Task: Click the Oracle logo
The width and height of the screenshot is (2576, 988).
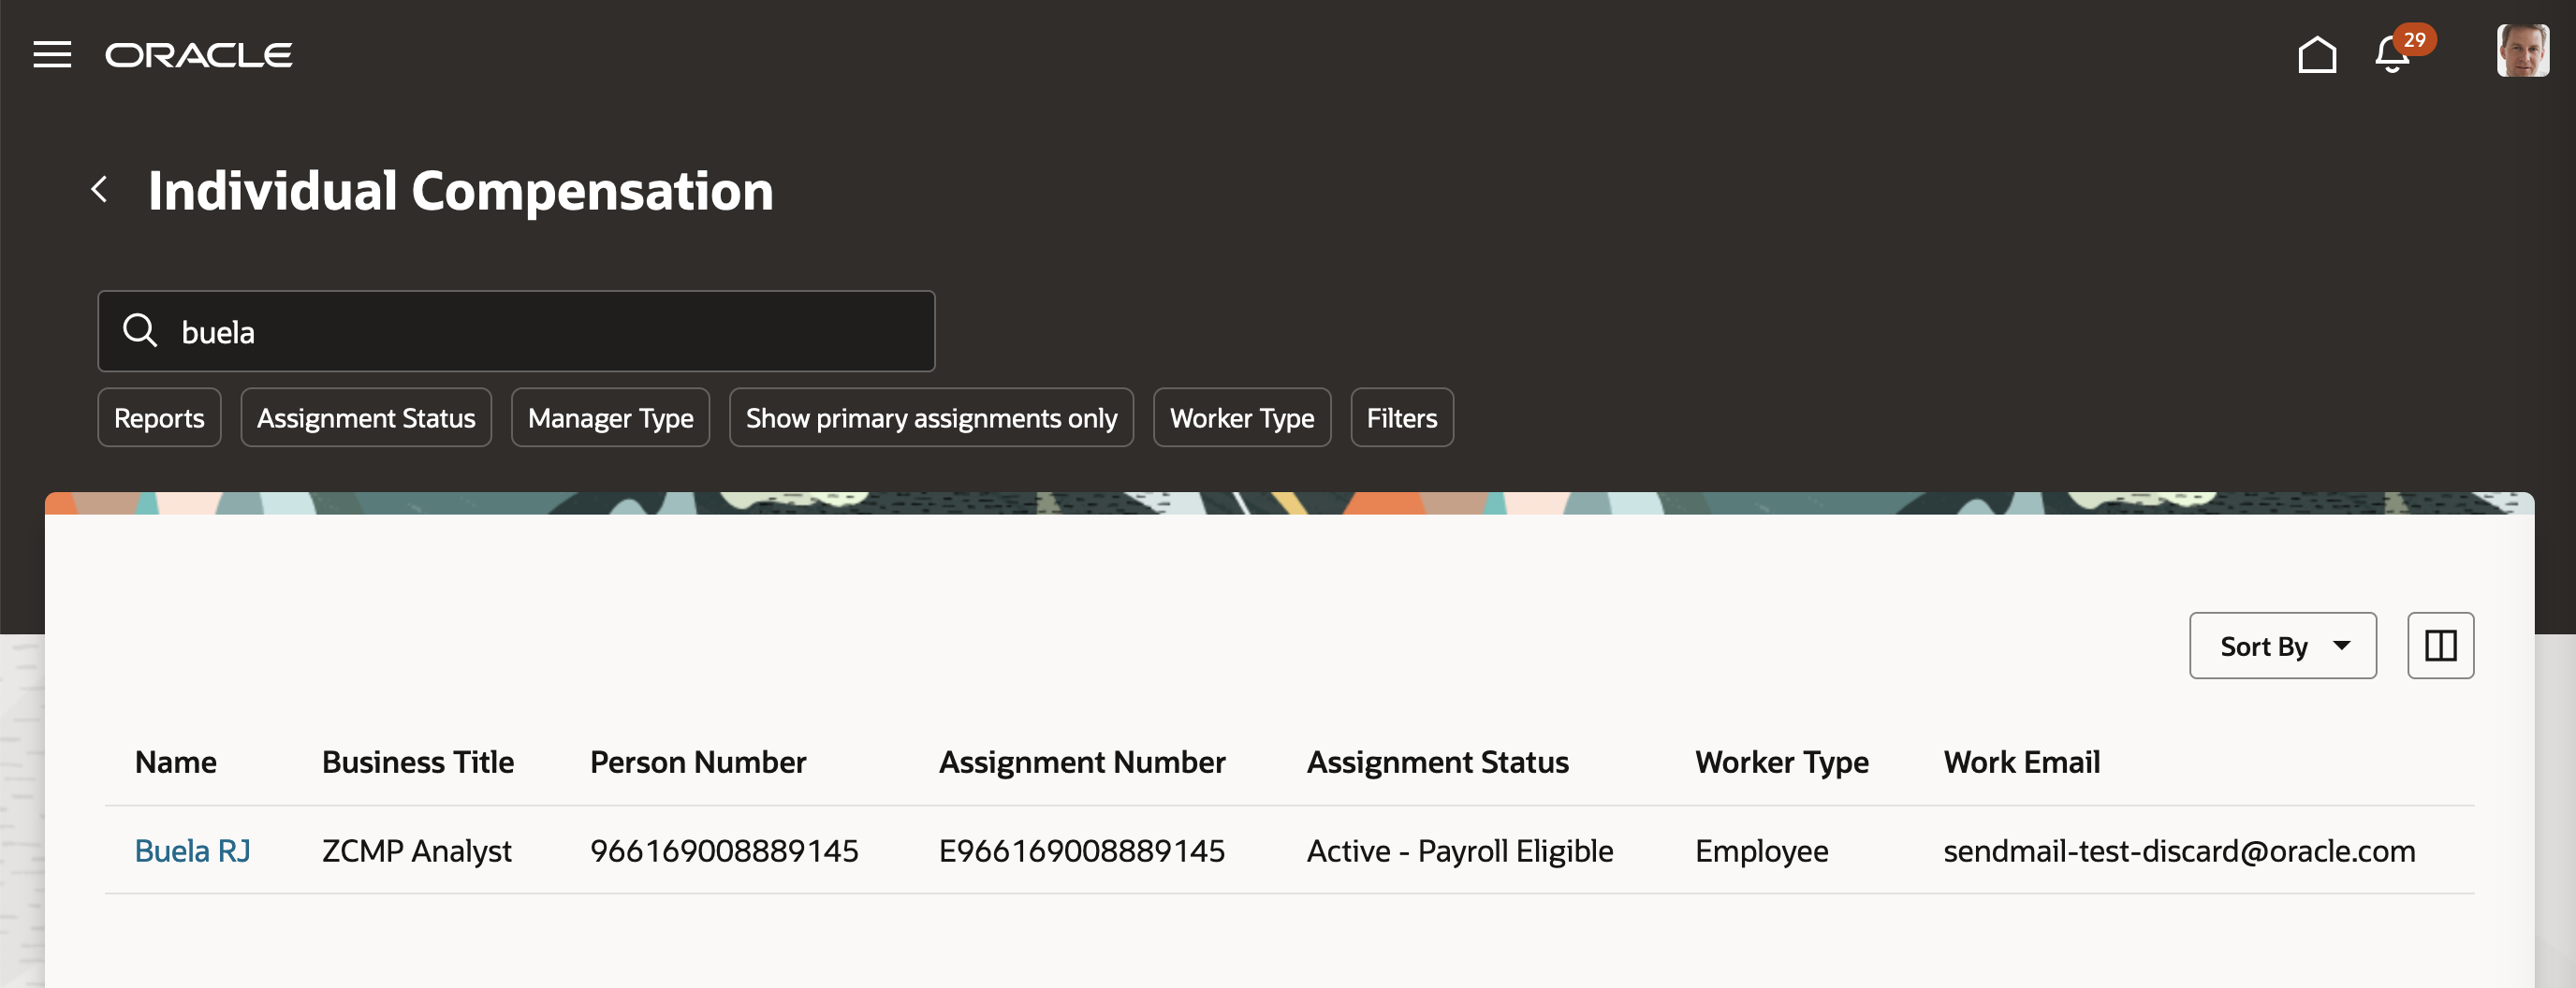Action: 199,55
